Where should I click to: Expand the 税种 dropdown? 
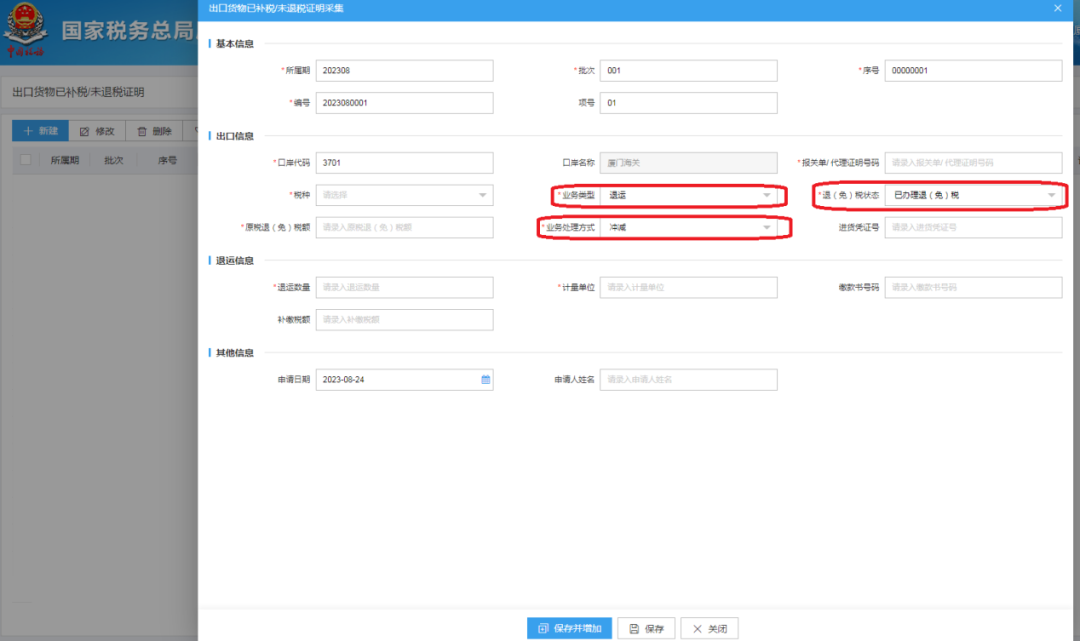click(x=404, y=195)
